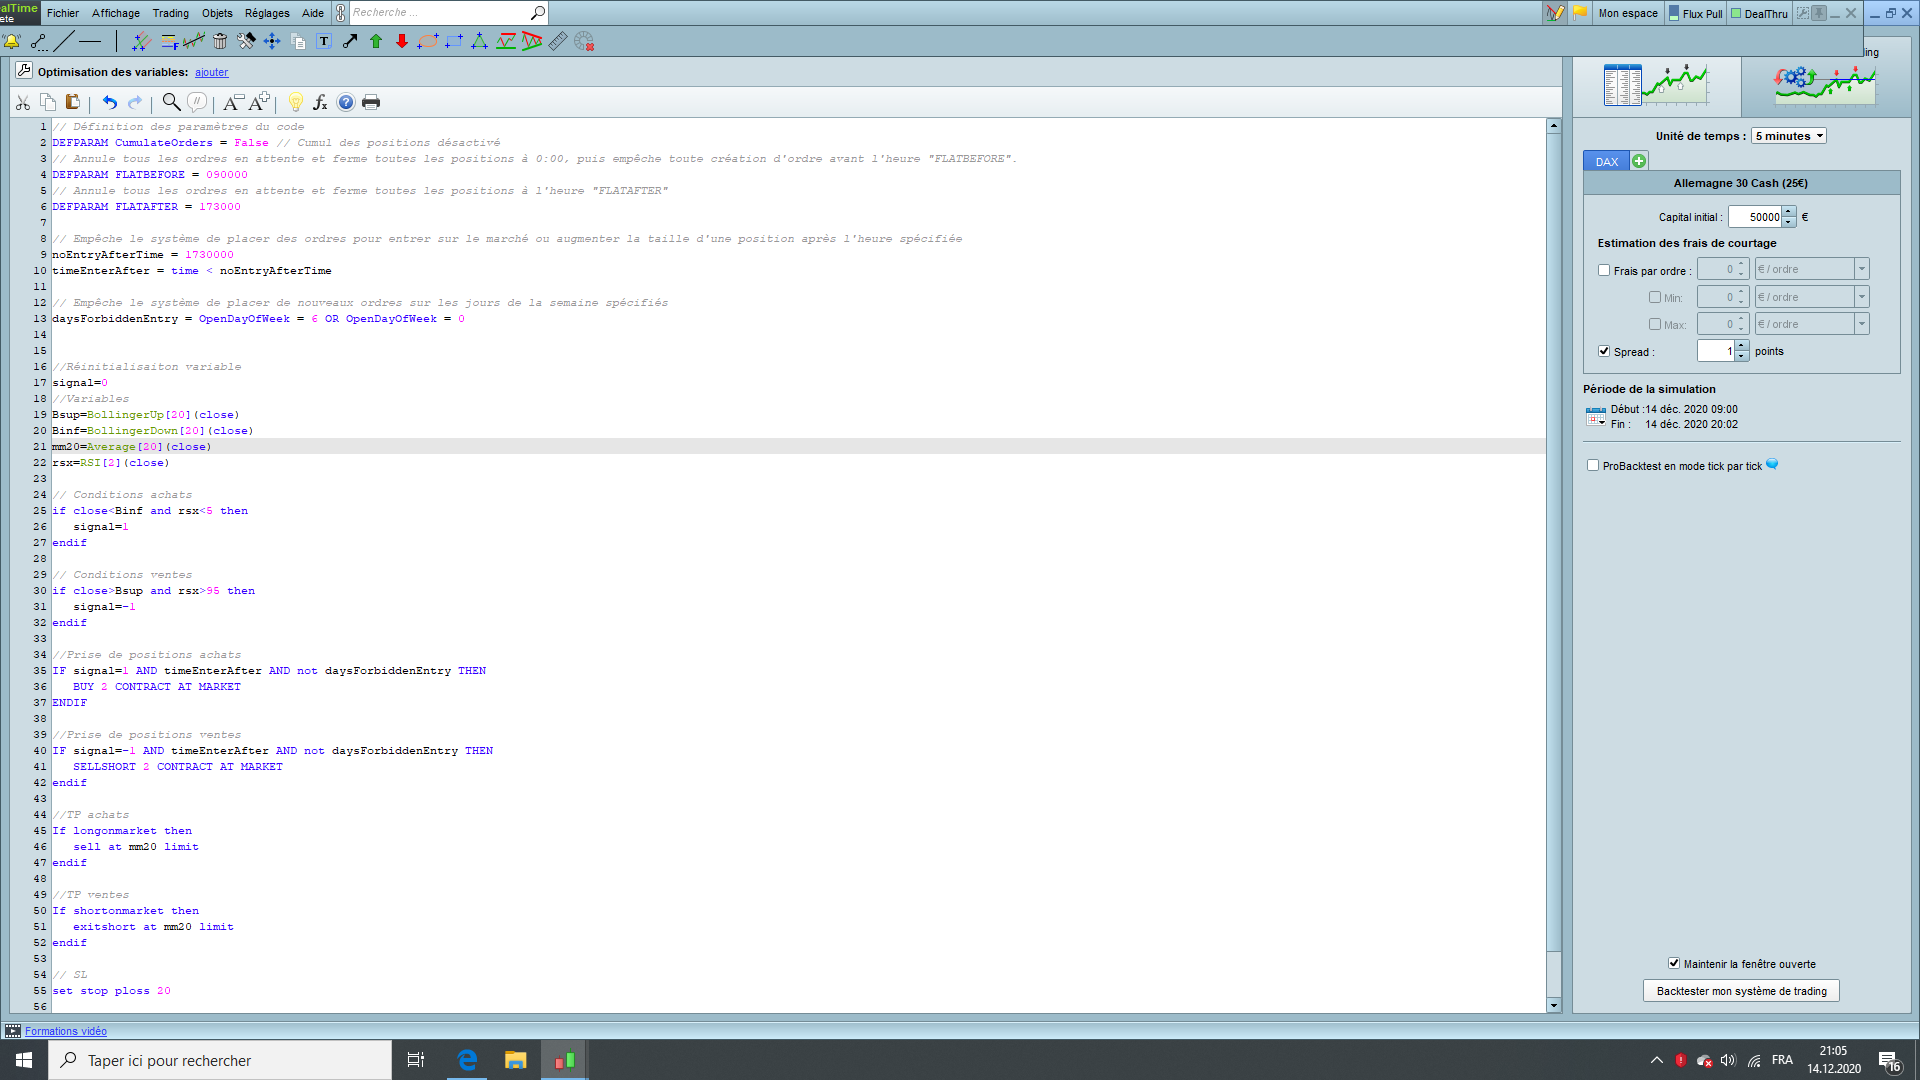
Task: Click the ajouter link for variable optimisation
Action: (211, 72)
